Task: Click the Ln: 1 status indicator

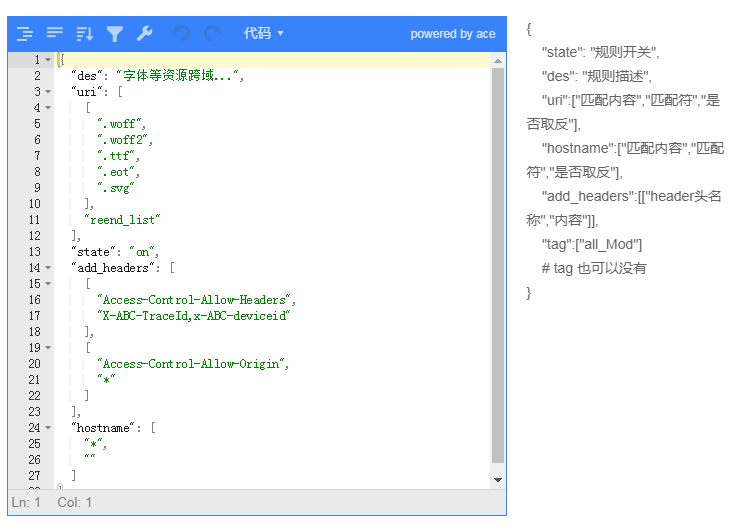Action: (x=26, y=503)
